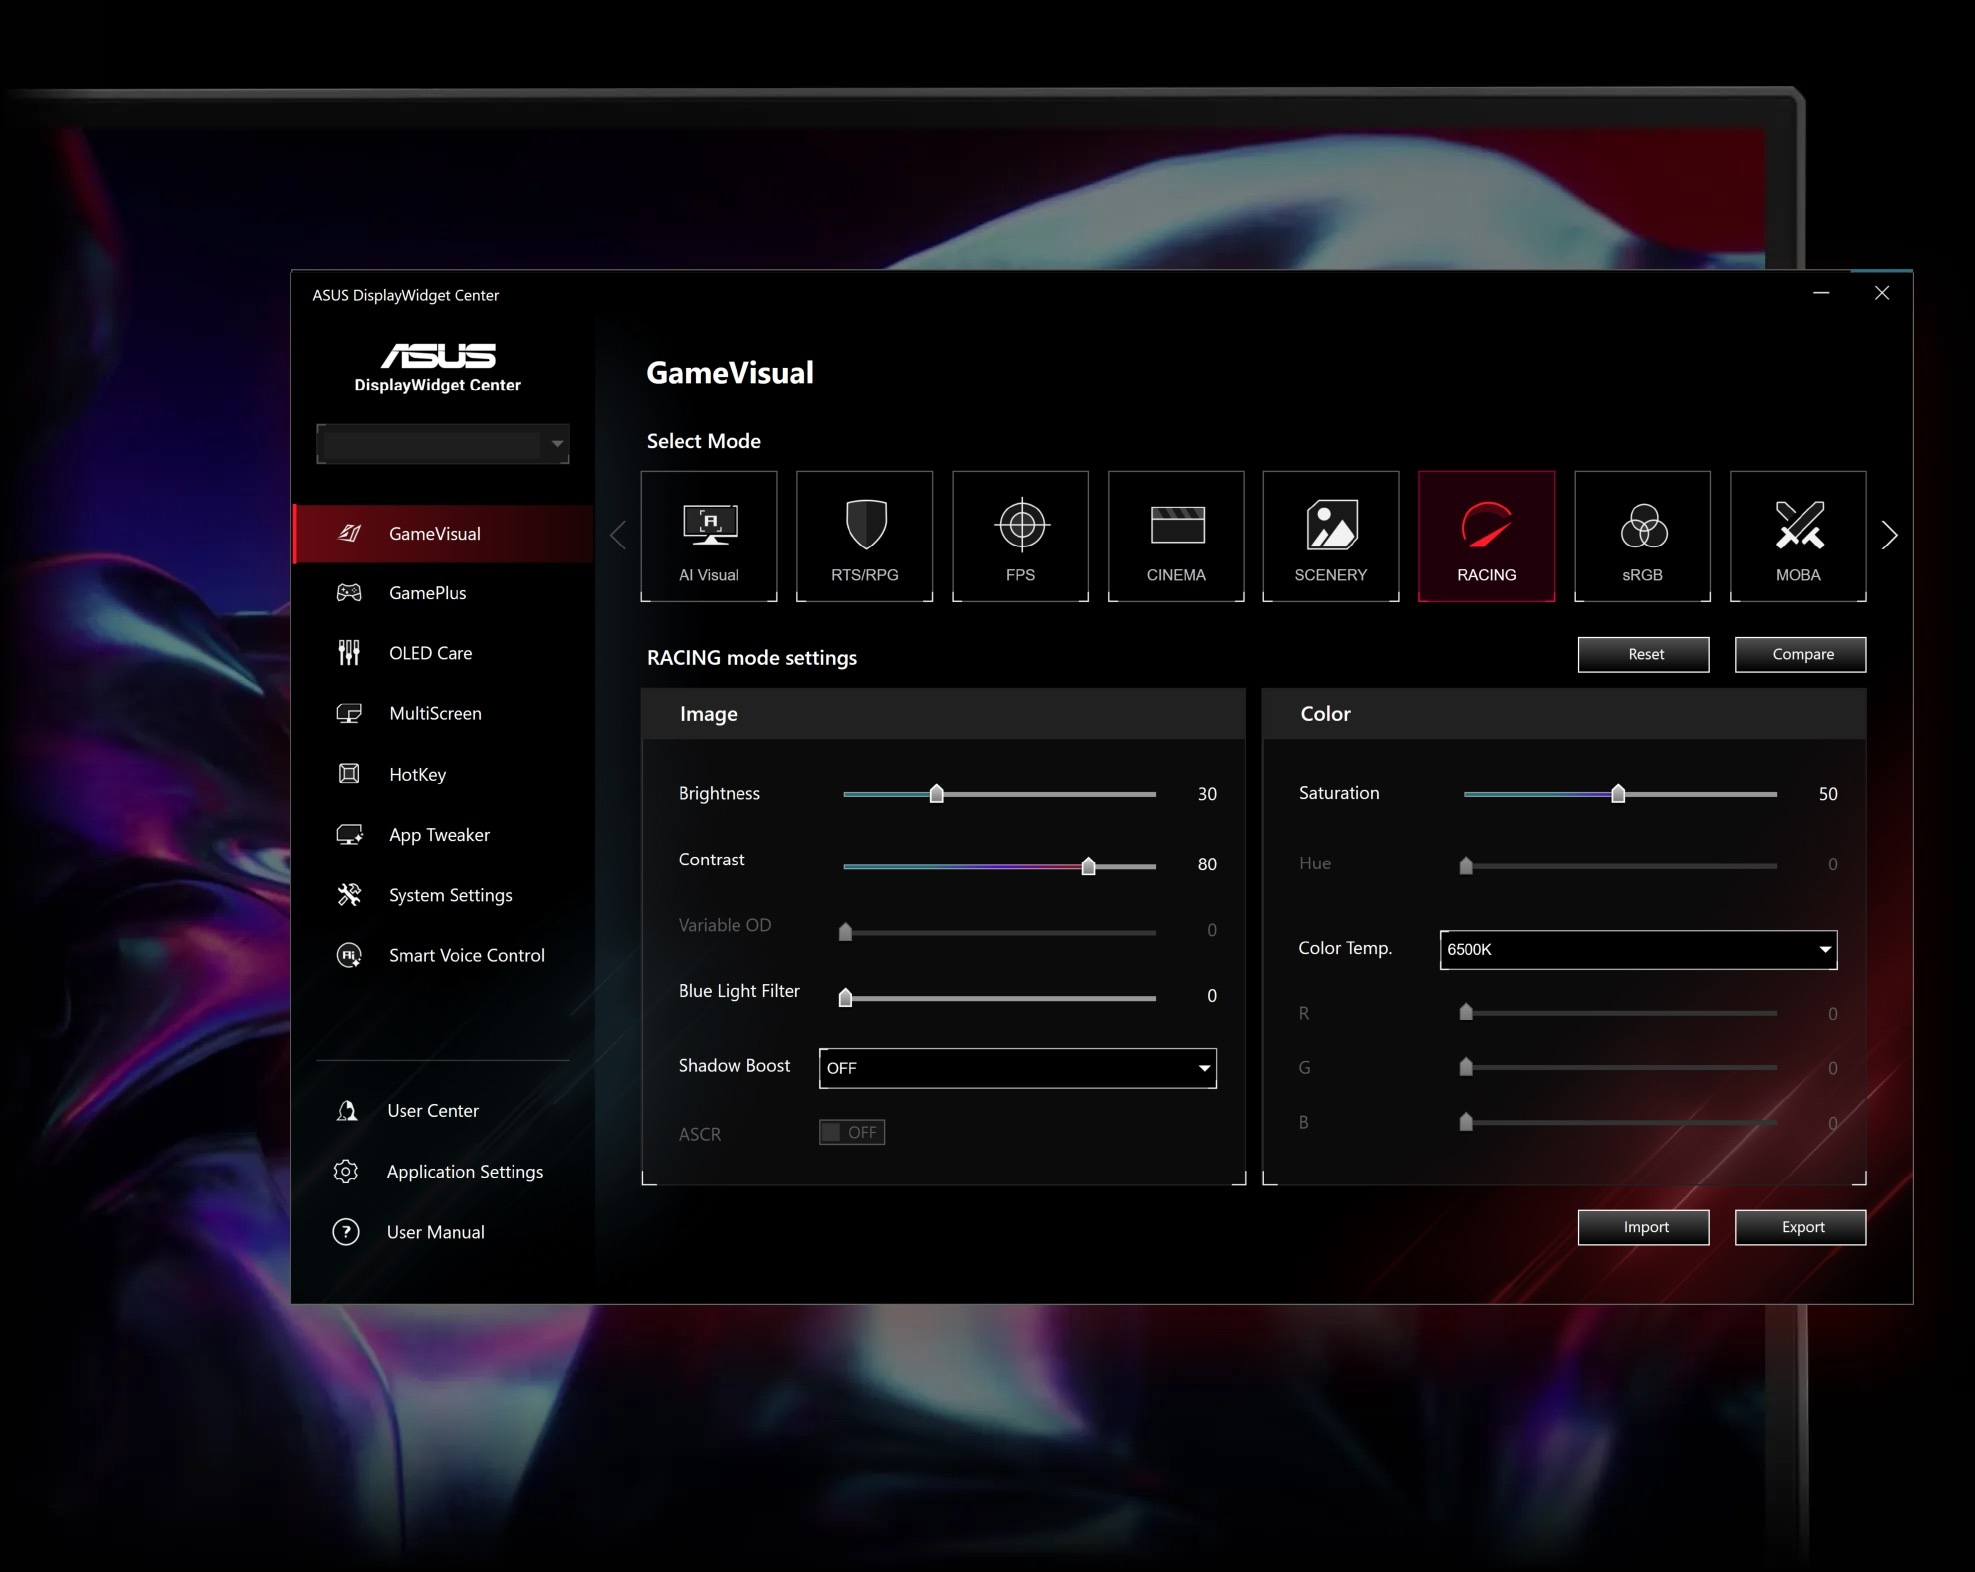Viewport: 1975px width, 1572px height.
Task: Import a settings profile
Action: click(x=1644, y=1227)
